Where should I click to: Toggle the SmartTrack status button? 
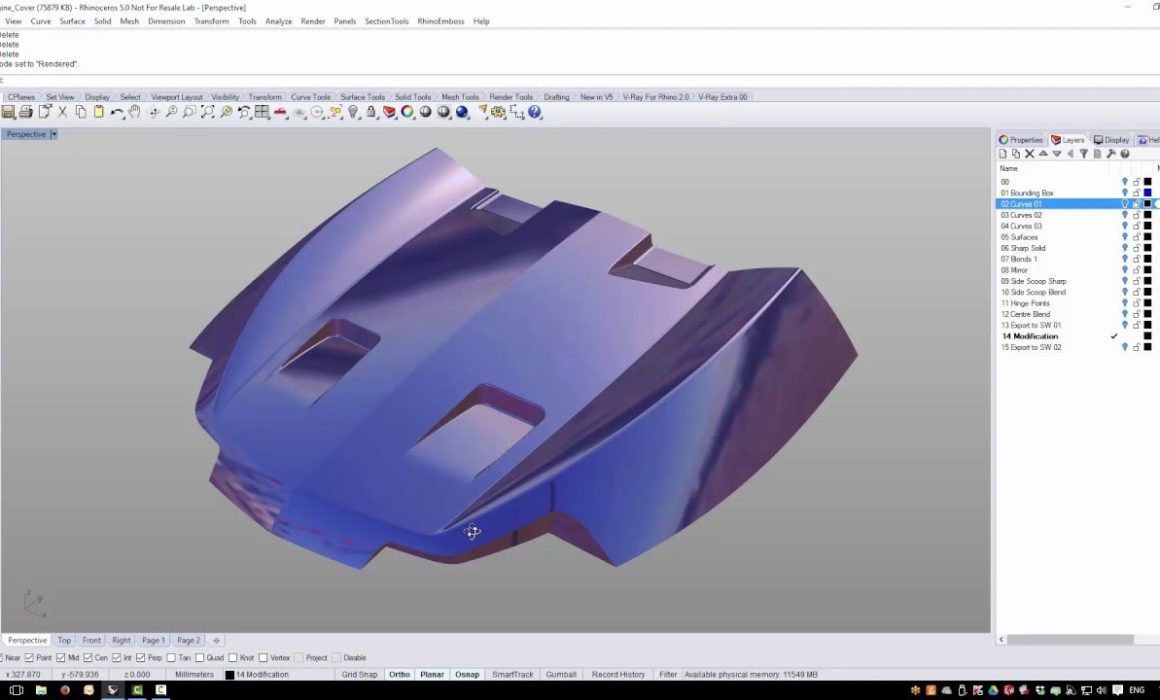(513, 674)
